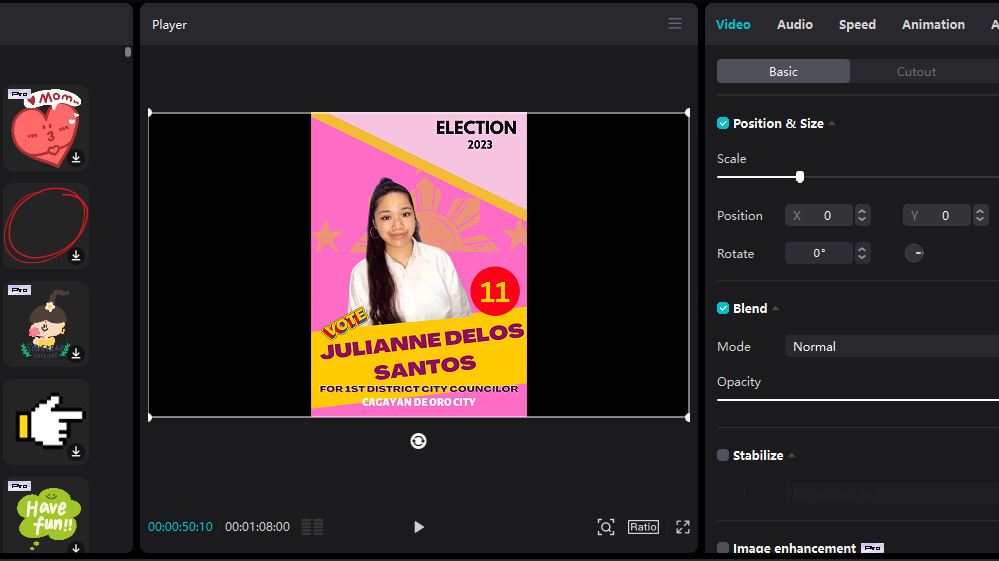
Task: Toggle the Position & Size checkbox
Action: pyautogui.click(x=722, y=124)
